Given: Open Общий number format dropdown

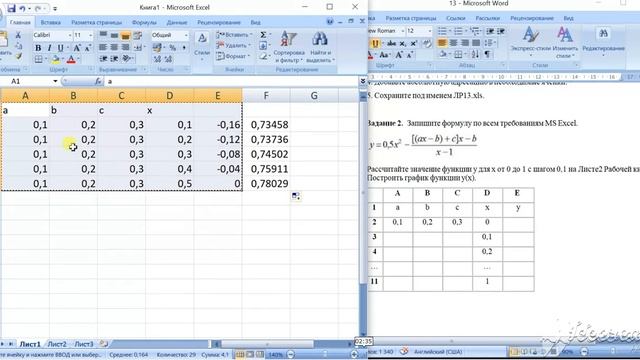Looking at the screenshot, I should click(186, 36).
